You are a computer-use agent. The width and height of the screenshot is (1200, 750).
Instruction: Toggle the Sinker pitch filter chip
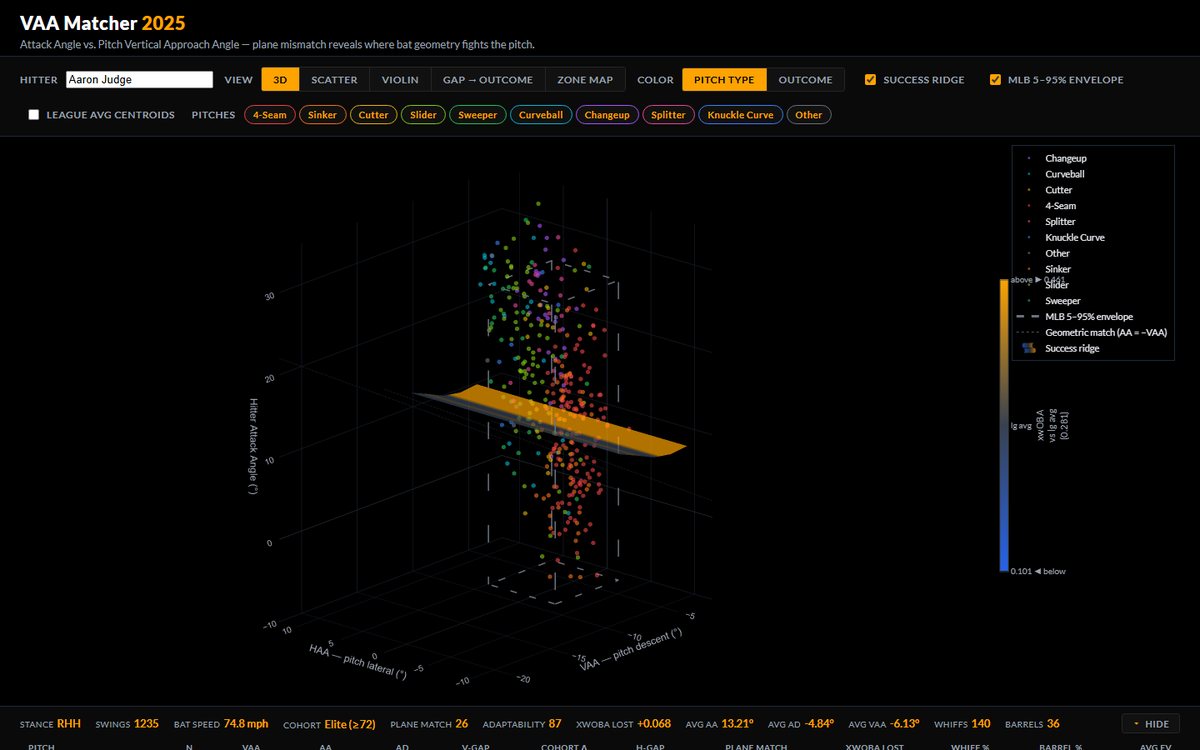point(323,115)
